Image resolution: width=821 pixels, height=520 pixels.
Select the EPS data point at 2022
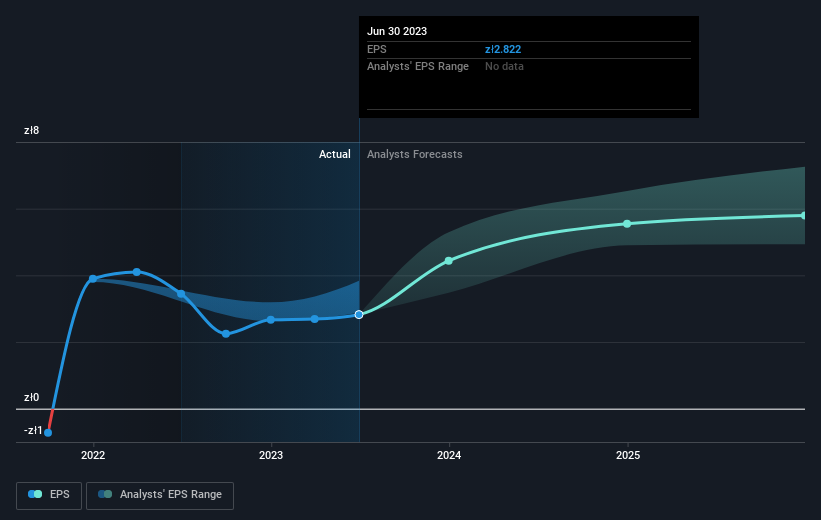pos(93,279)
